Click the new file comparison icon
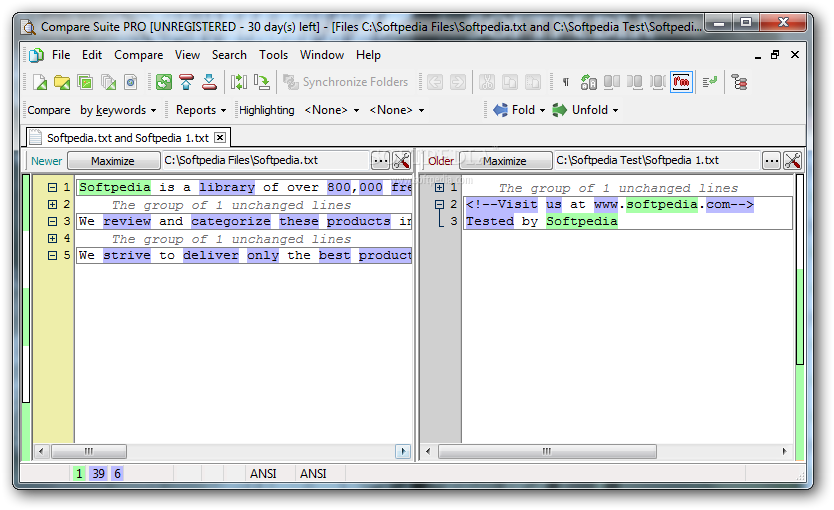This screenshot has width=834, height=510. point(40,82)
